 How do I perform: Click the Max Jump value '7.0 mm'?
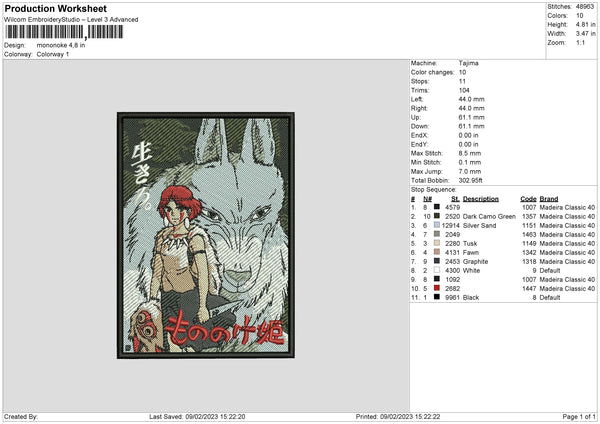click(x=470, y=171)
